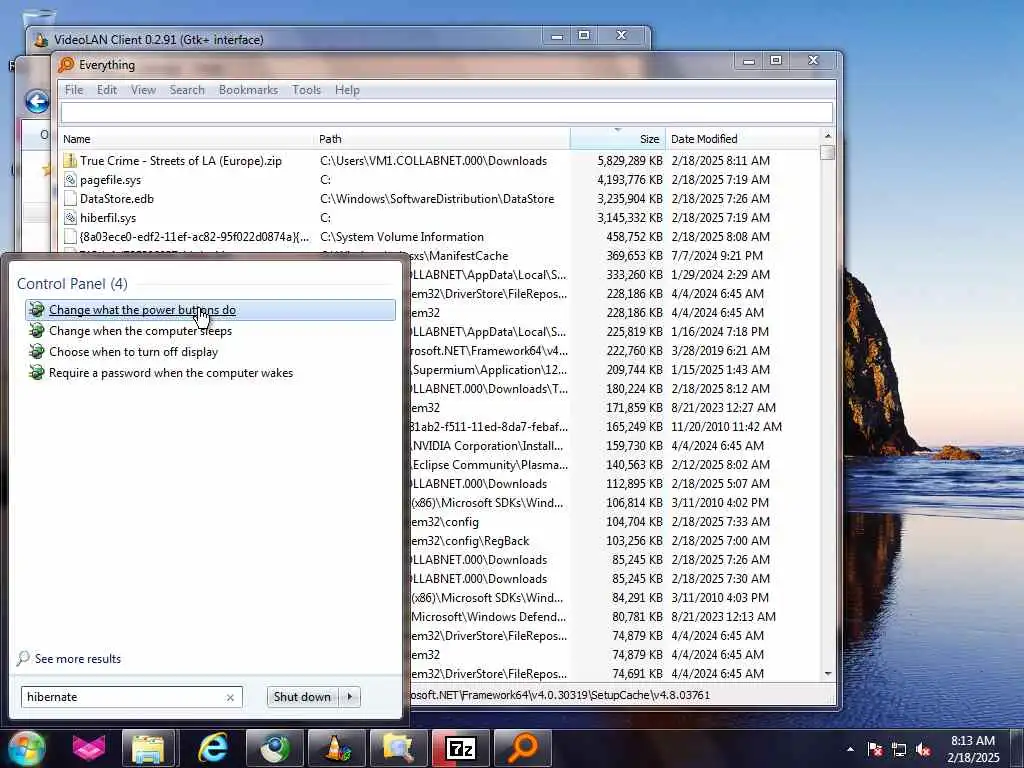The width and height of the screenshot is (1024, 768).
Task: Click the pagefile.sys file icon
Action: pyautogui.click(x=70, y=180)
